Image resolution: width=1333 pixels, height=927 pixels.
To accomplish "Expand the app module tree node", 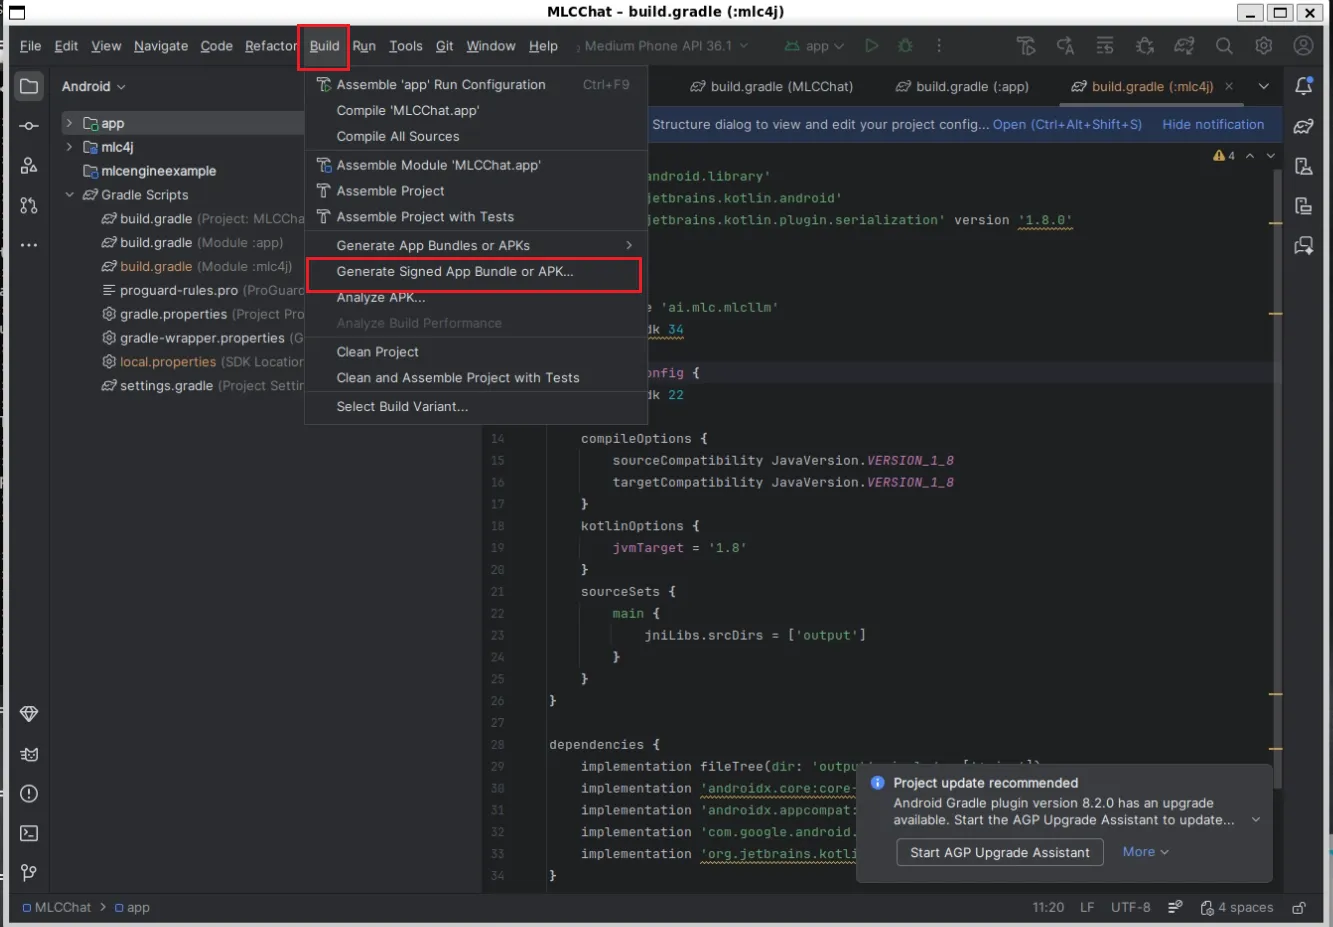I will pyautogui.click(x=69, y=123).
